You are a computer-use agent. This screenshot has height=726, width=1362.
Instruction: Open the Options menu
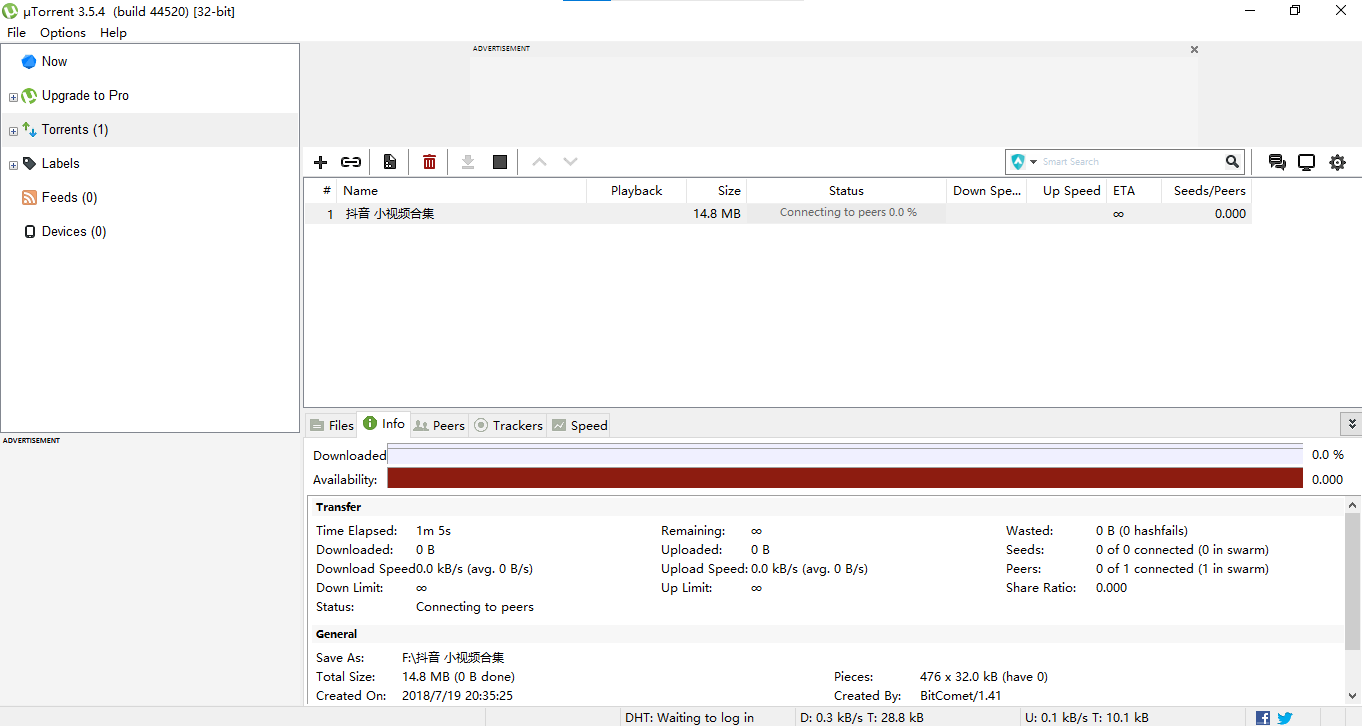[63, 32]
